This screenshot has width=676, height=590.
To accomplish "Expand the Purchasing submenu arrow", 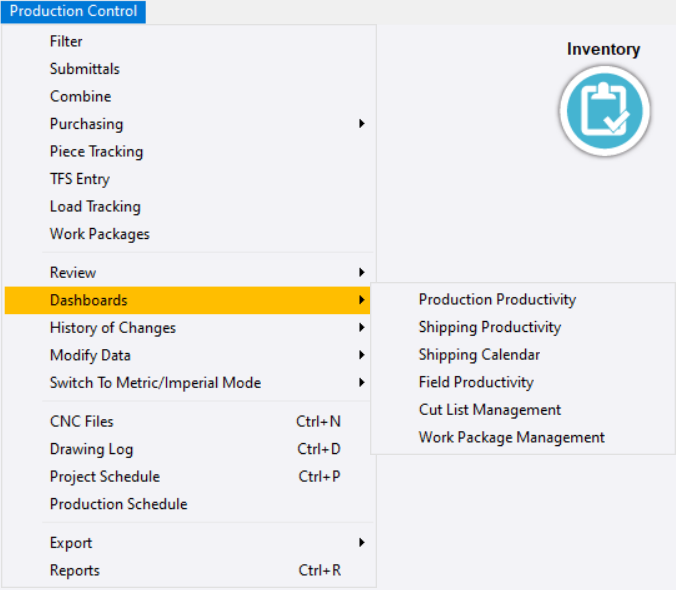I will coord(361,124).
